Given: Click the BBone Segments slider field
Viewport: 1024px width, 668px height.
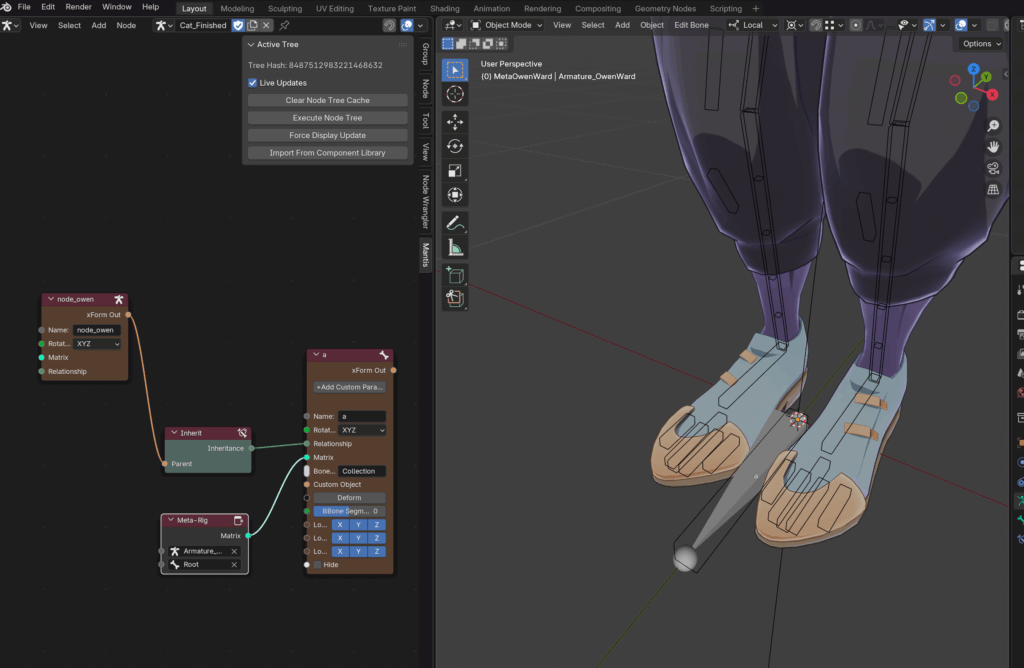Looking at the screenshot, I should click(x=348, y=511).
